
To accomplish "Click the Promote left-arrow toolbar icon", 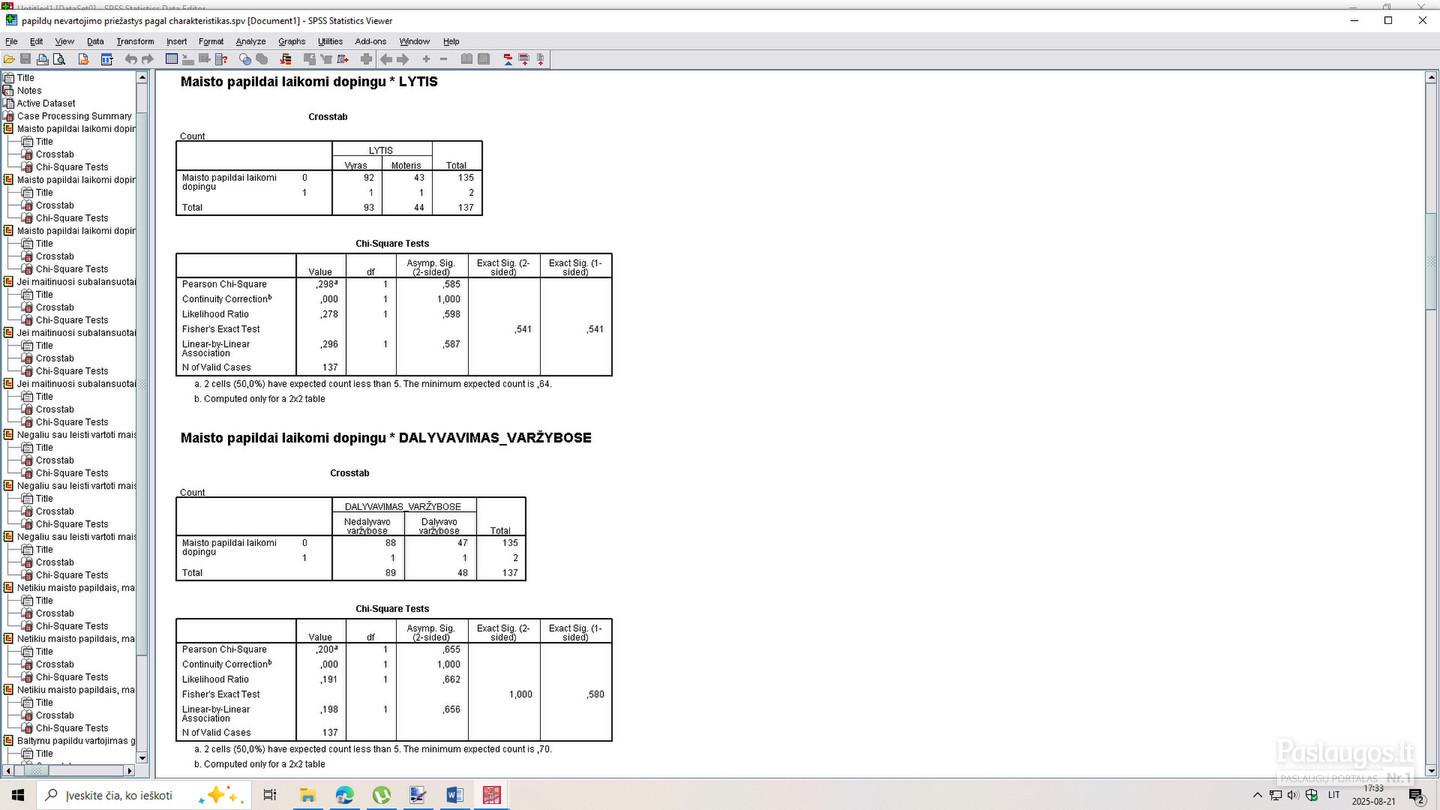I will 386,60.
